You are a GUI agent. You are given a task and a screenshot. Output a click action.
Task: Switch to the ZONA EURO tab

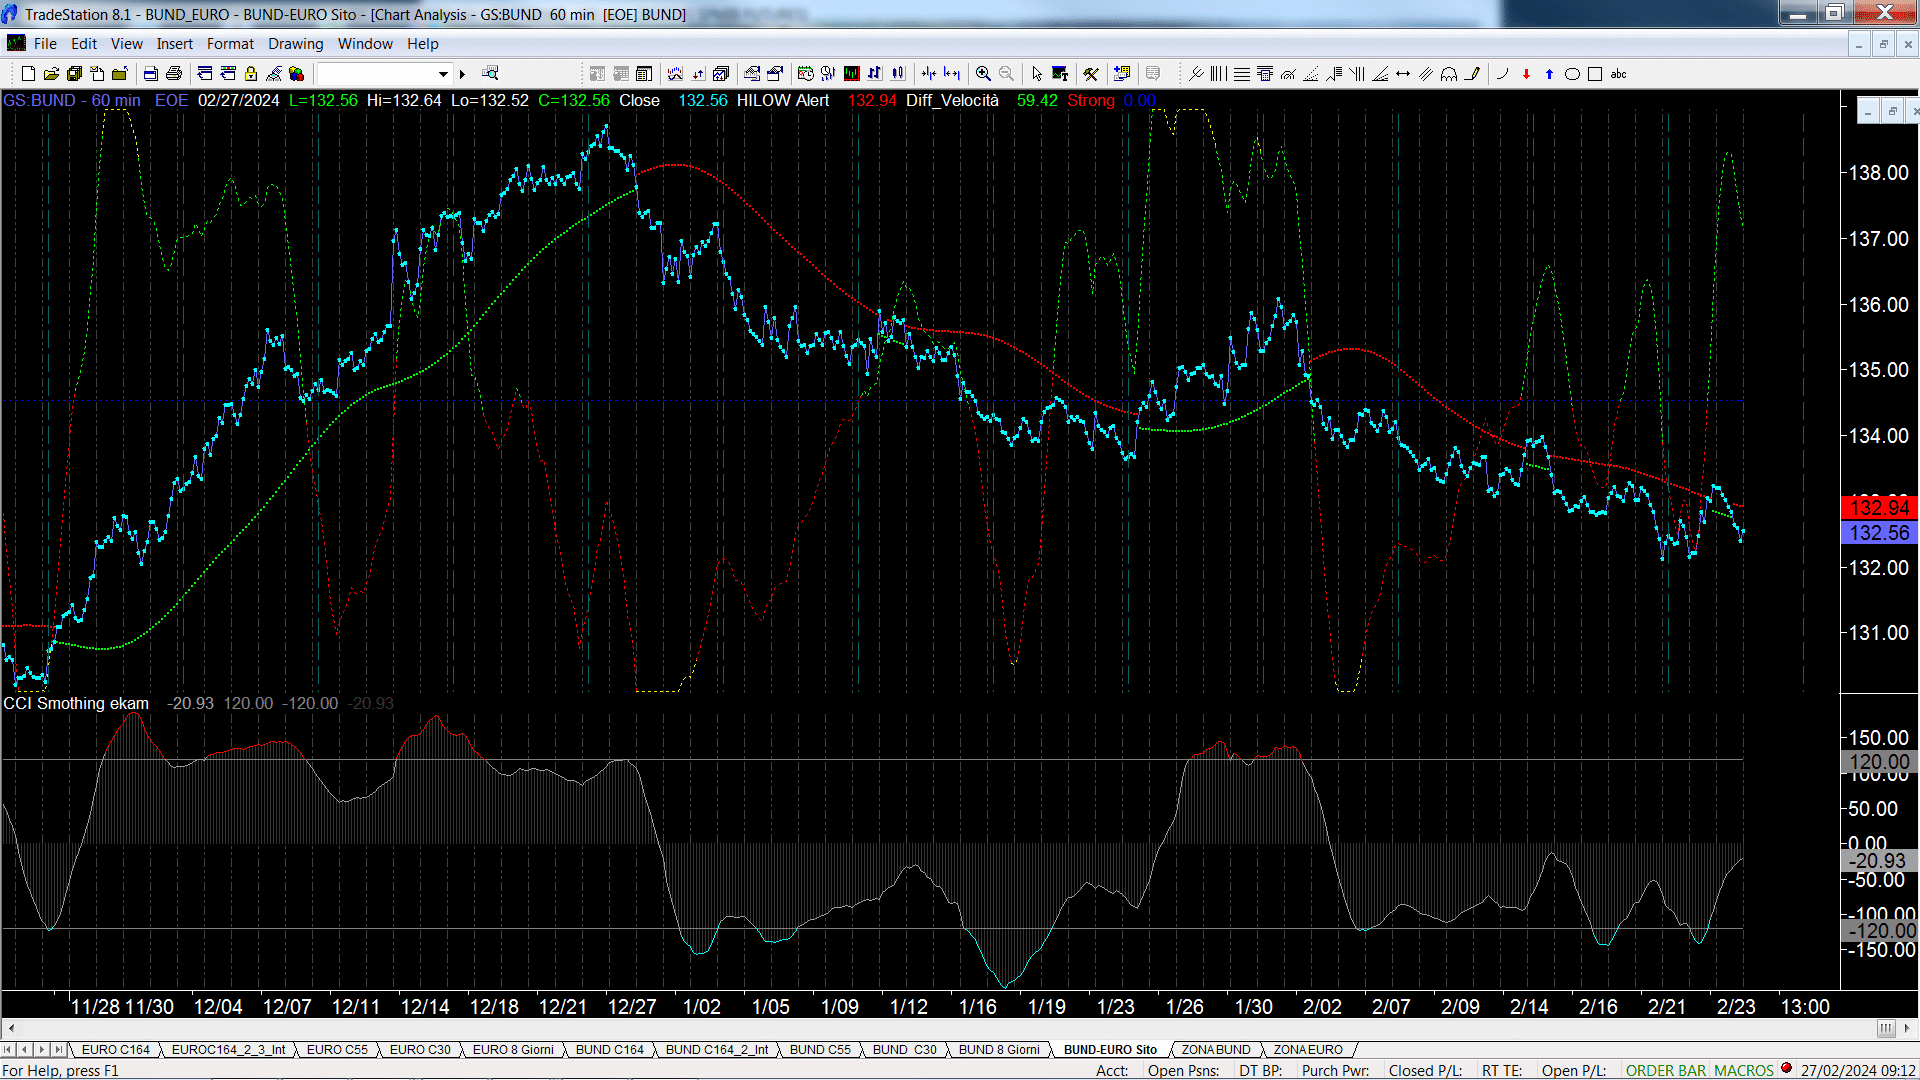pos(1308,1050)
